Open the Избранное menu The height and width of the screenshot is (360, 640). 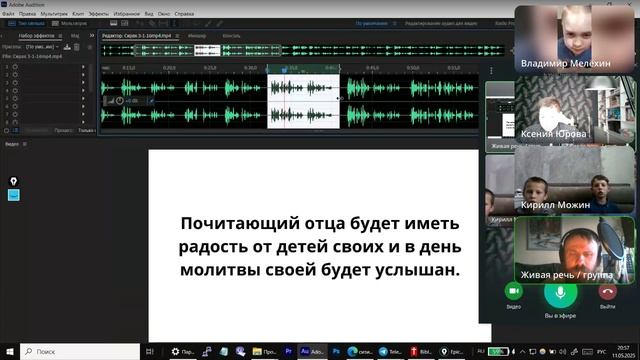(127, 14)
